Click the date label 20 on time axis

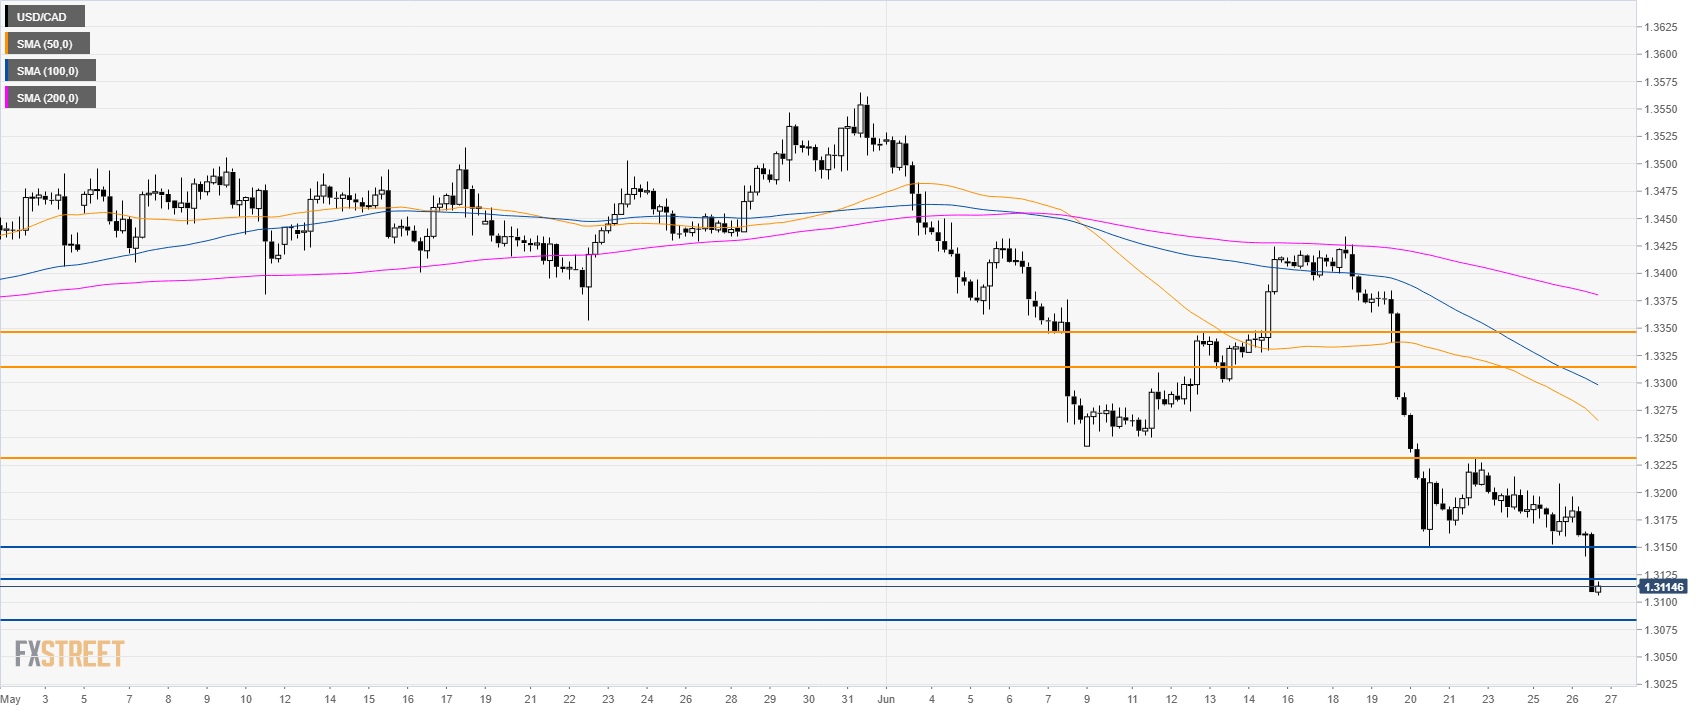coord(1410,699)
